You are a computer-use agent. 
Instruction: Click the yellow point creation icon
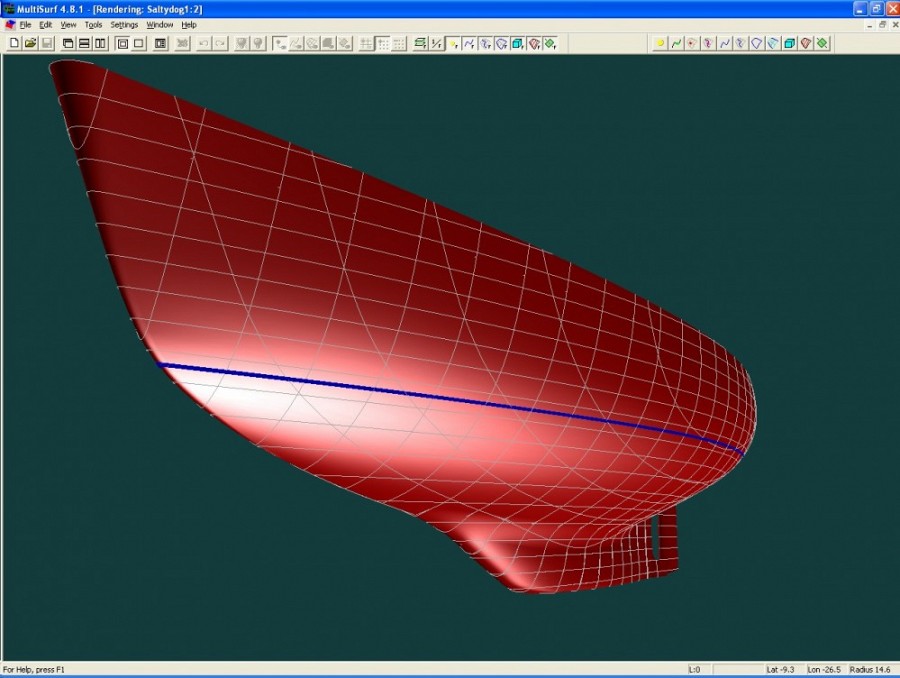pos(660,43)
